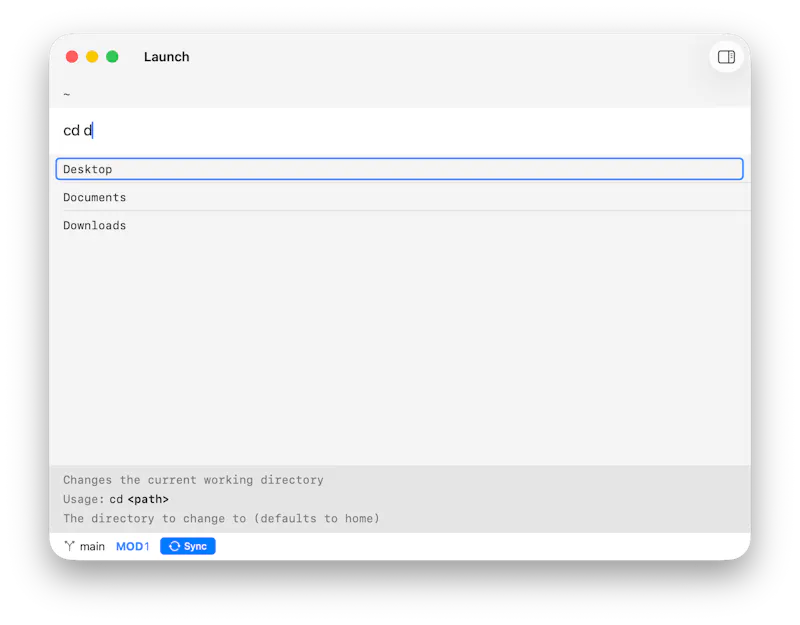Image resolution: width=800 pixels, height=625 pixels.
Task: Click 'Changes the current working directory' text
Action: 193,480
